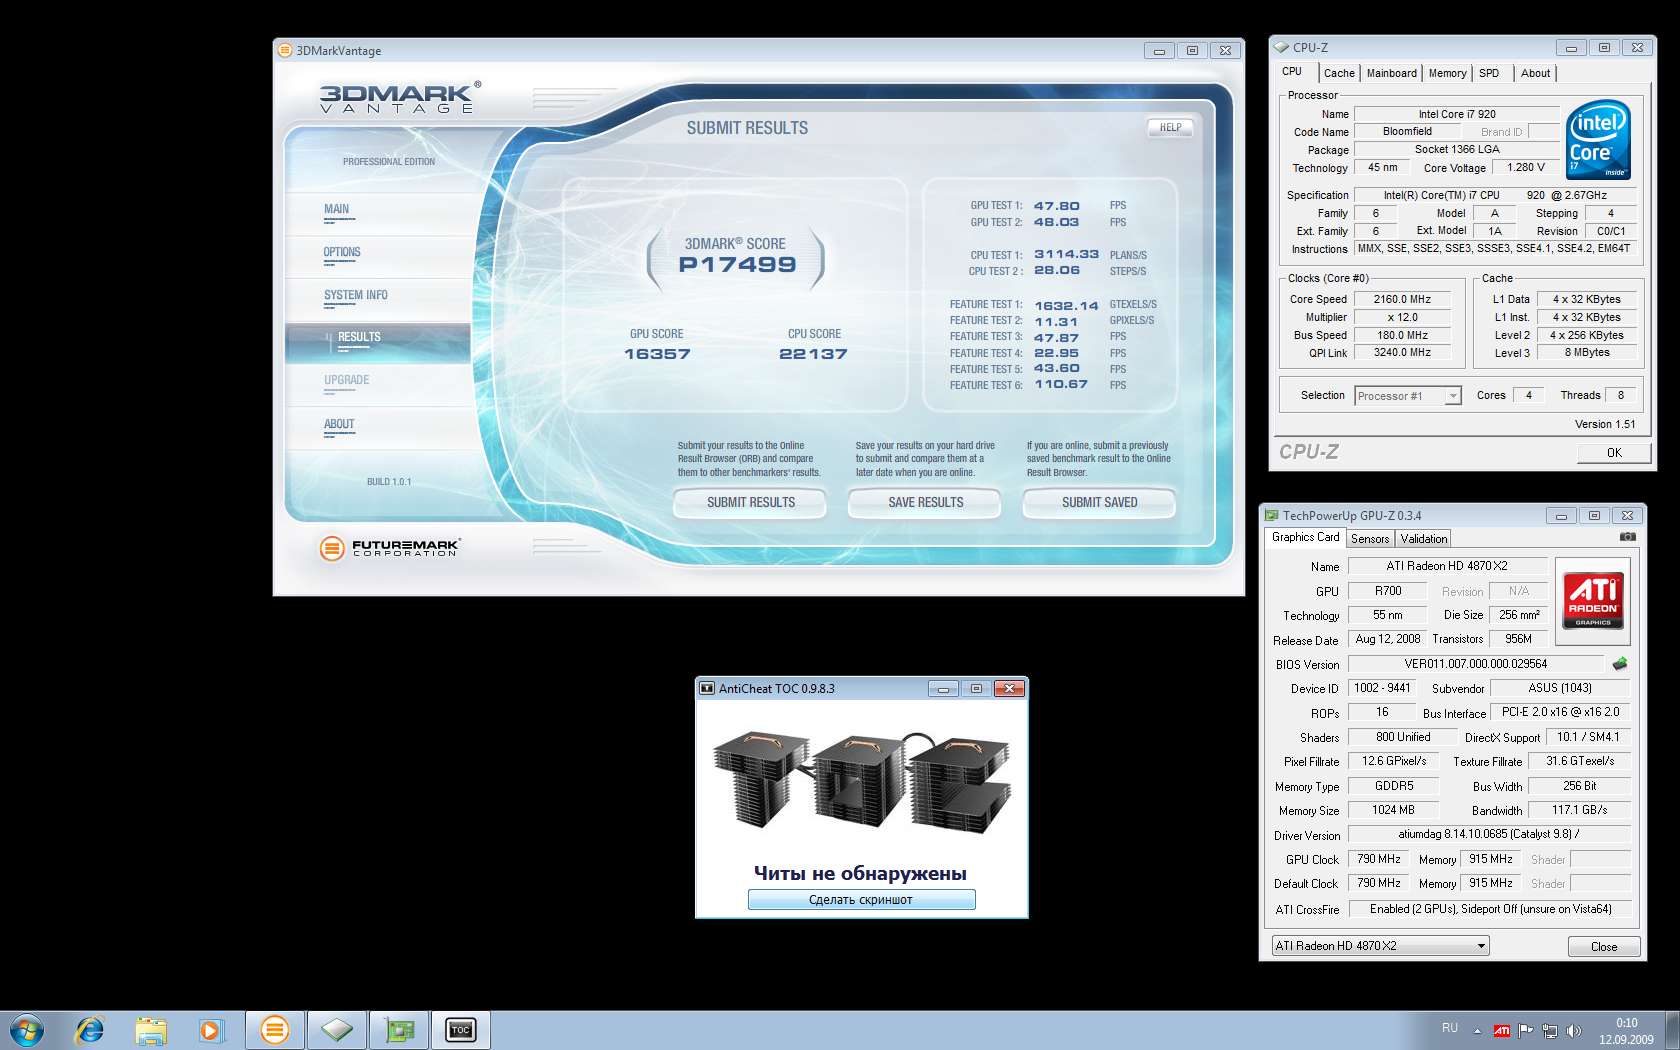Open Windows Explorer folder icon in taskbar
The width and height of the screenshot is (1680, 1050).
click(x=151, y=1030)
